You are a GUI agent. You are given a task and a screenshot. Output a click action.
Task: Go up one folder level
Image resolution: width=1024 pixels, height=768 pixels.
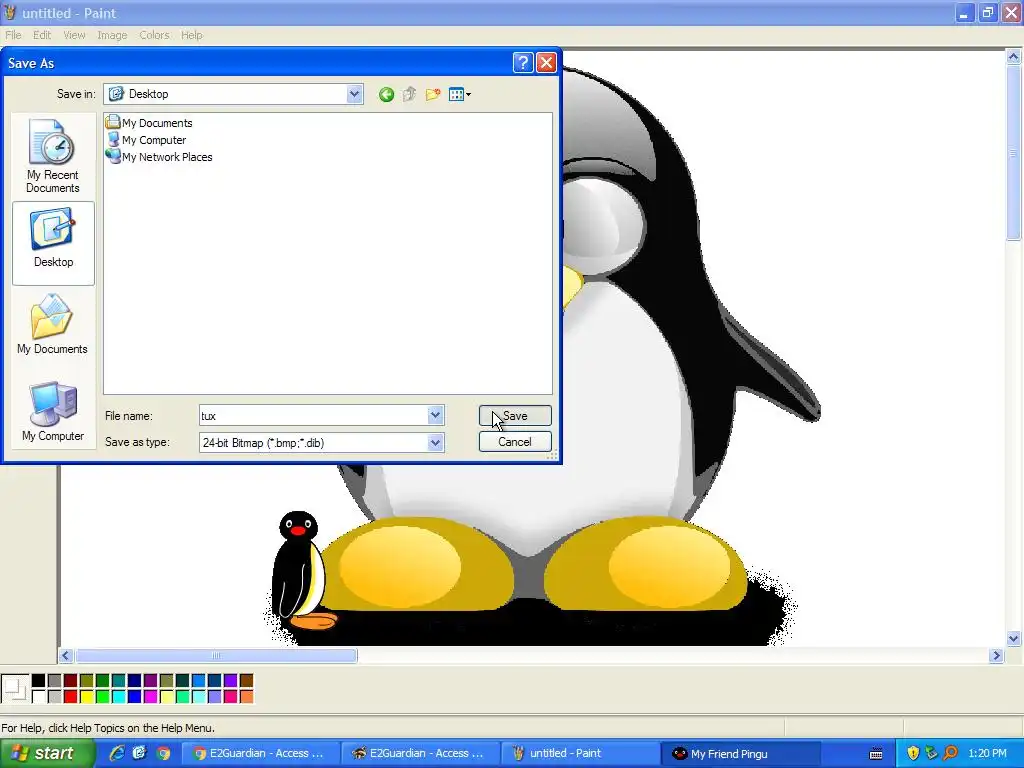tap(409, 95)
